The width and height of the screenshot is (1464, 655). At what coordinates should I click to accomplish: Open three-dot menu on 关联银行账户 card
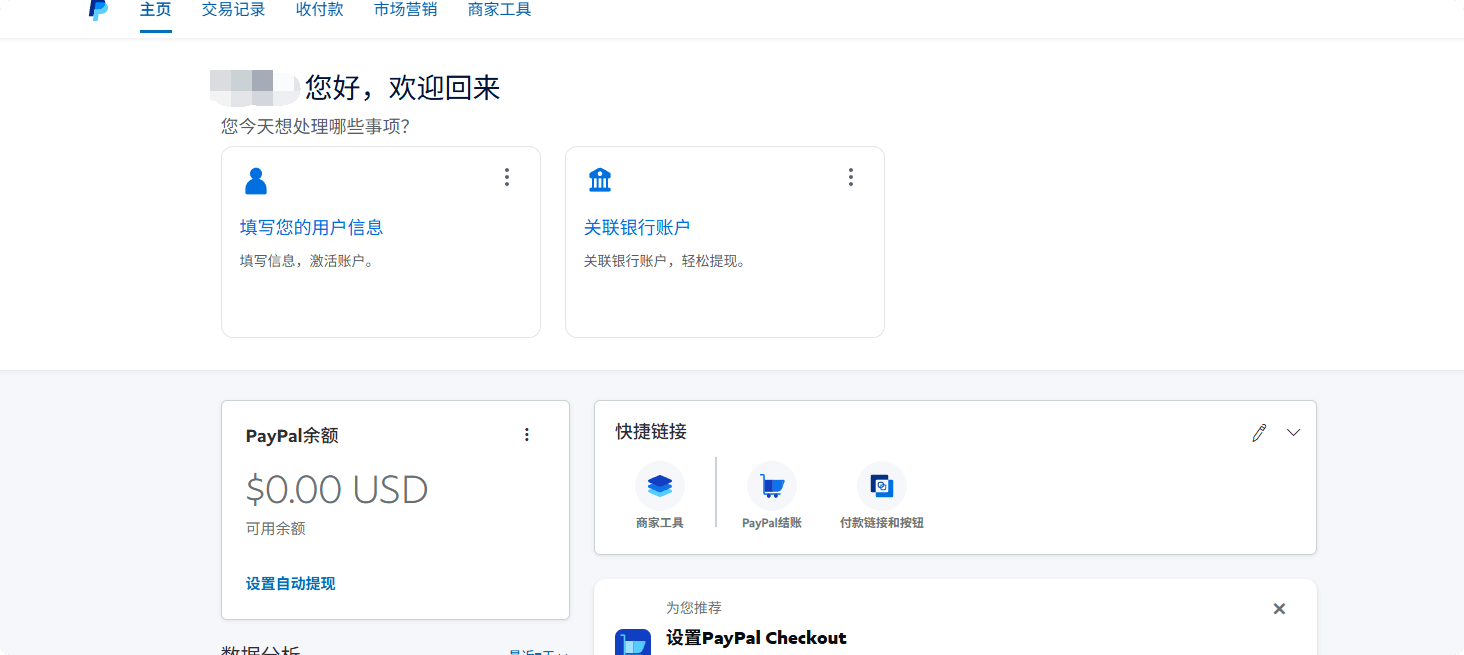coord(851,177)
